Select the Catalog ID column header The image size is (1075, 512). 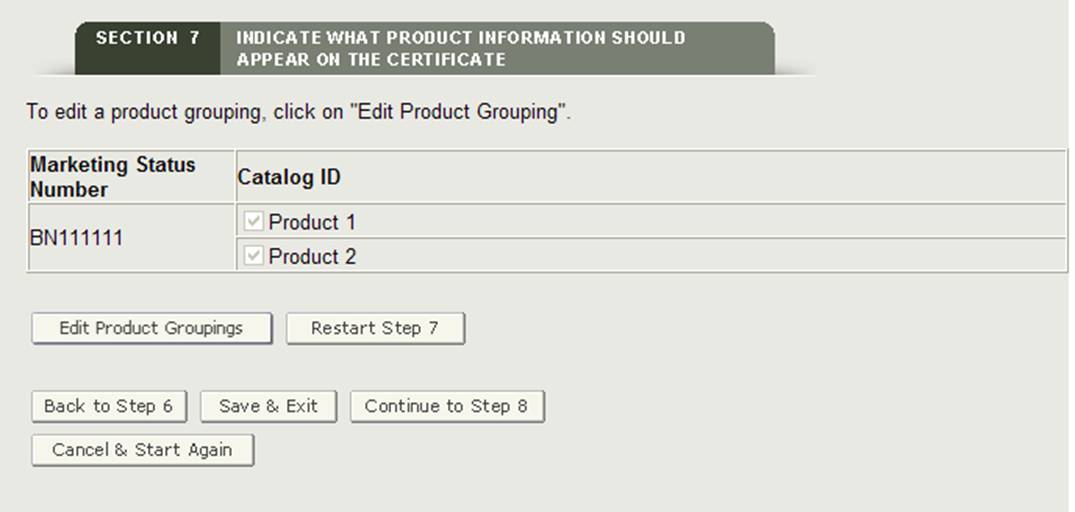289,177
